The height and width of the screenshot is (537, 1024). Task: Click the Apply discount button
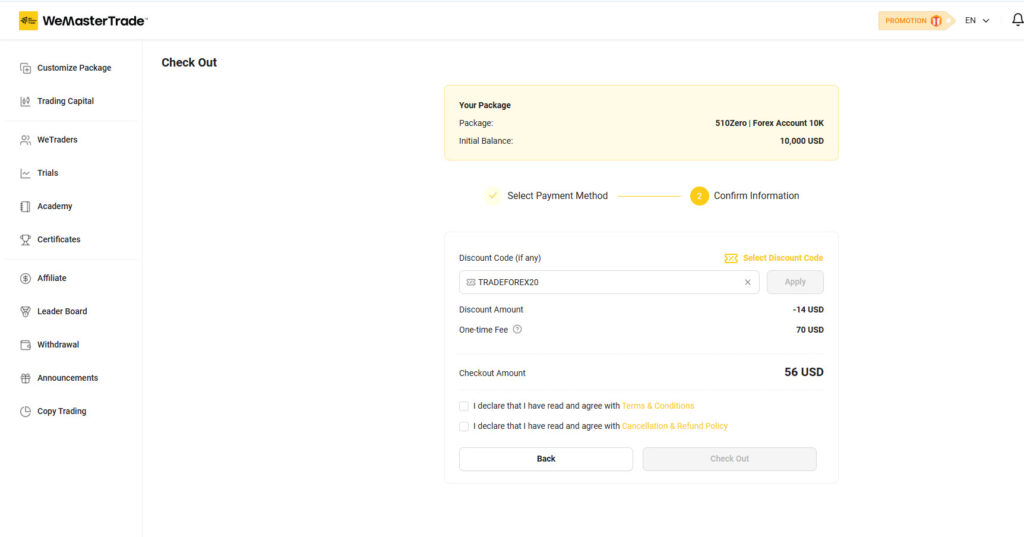pyautogui.click(x=795, y=282)
